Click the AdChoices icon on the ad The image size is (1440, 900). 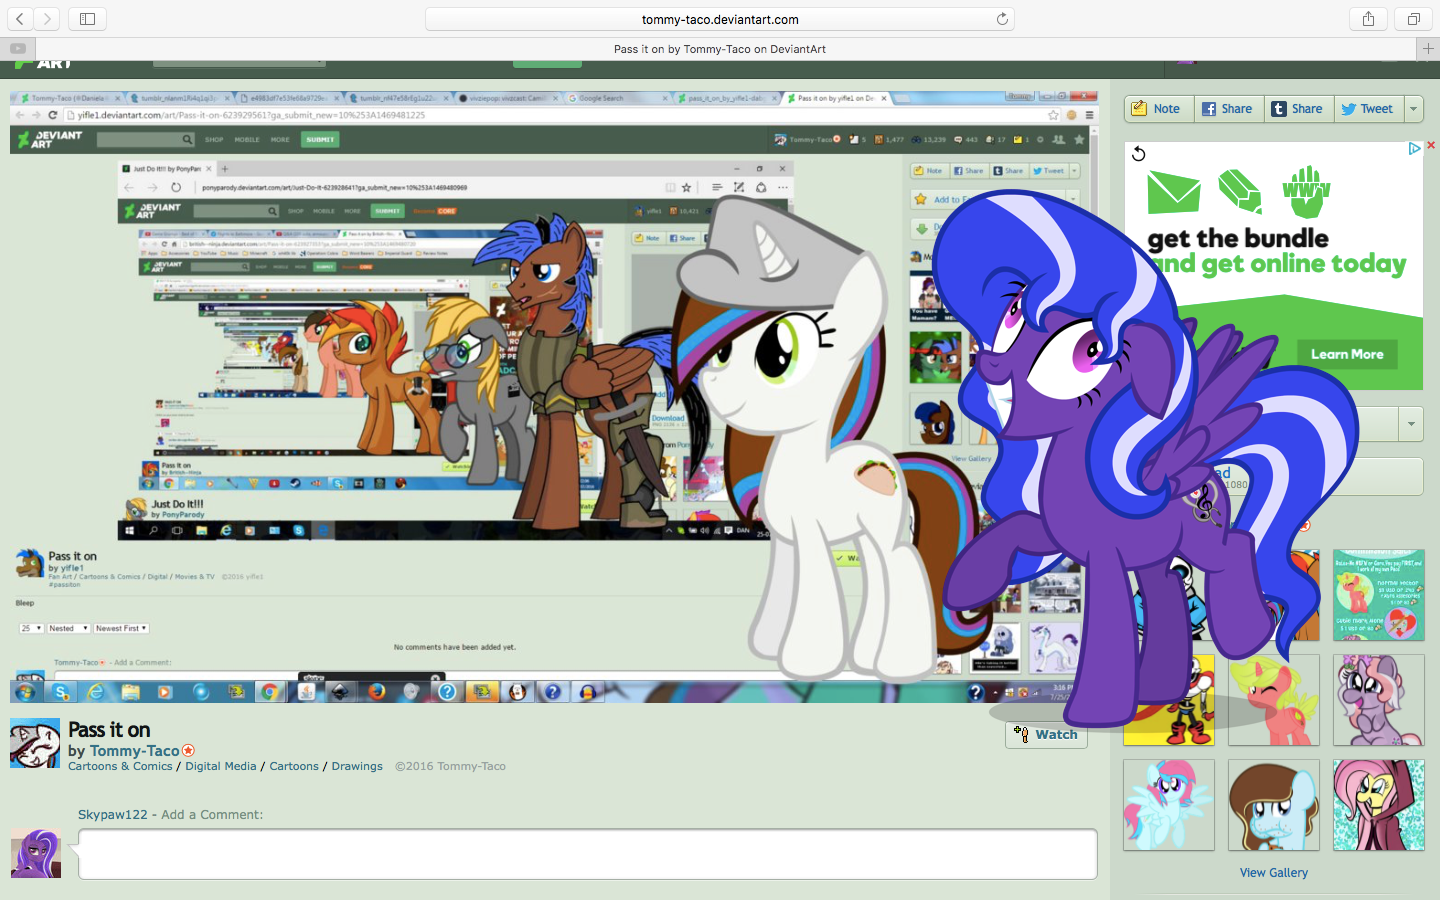tap(1414, 149)
